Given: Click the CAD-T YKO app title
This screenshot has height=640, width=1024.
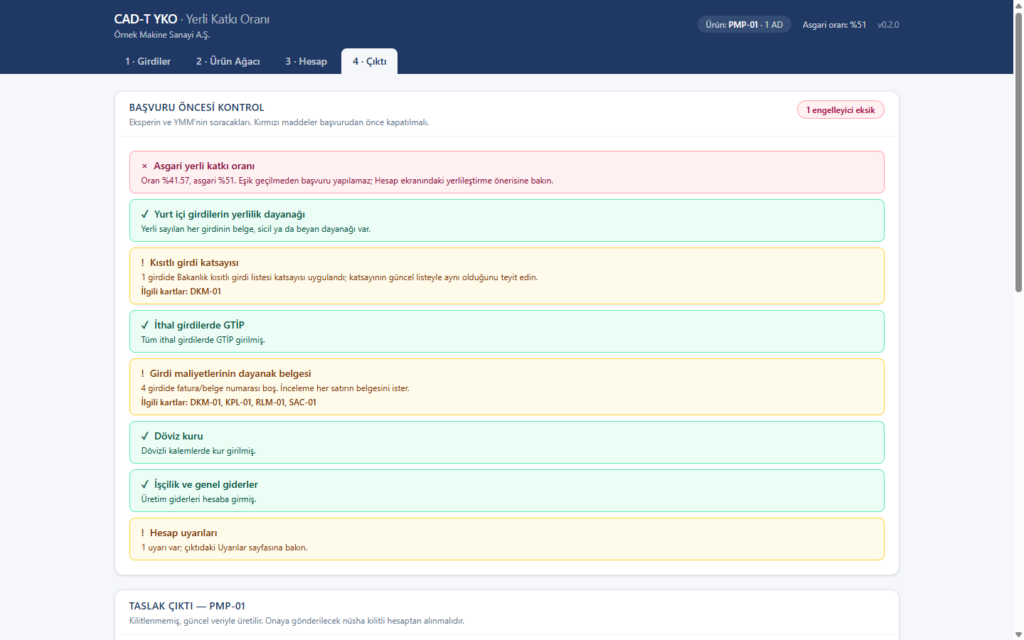Looking at the screenshot, I should [145, 20].
